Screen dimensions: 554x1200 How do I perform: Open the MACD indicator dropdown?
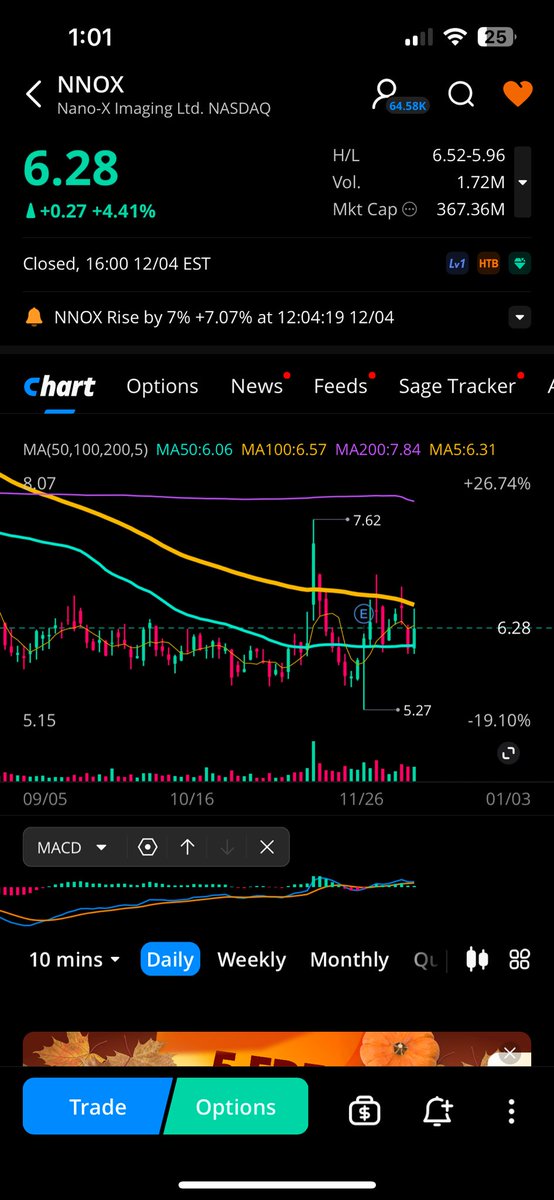(x=72, y=847)
